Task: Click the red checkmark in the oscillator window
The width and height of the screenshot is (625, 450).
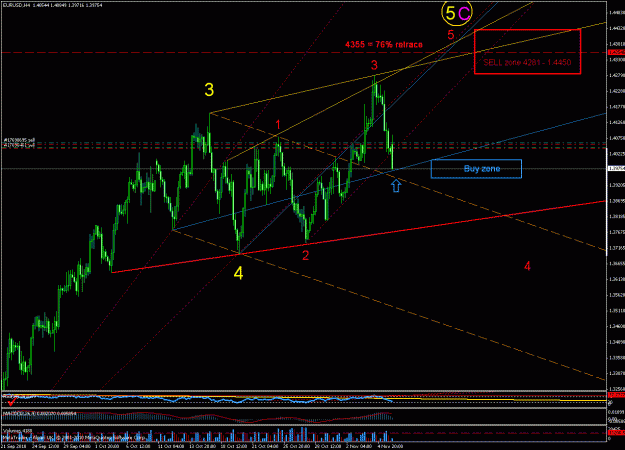Action: [x=12, y=400]
